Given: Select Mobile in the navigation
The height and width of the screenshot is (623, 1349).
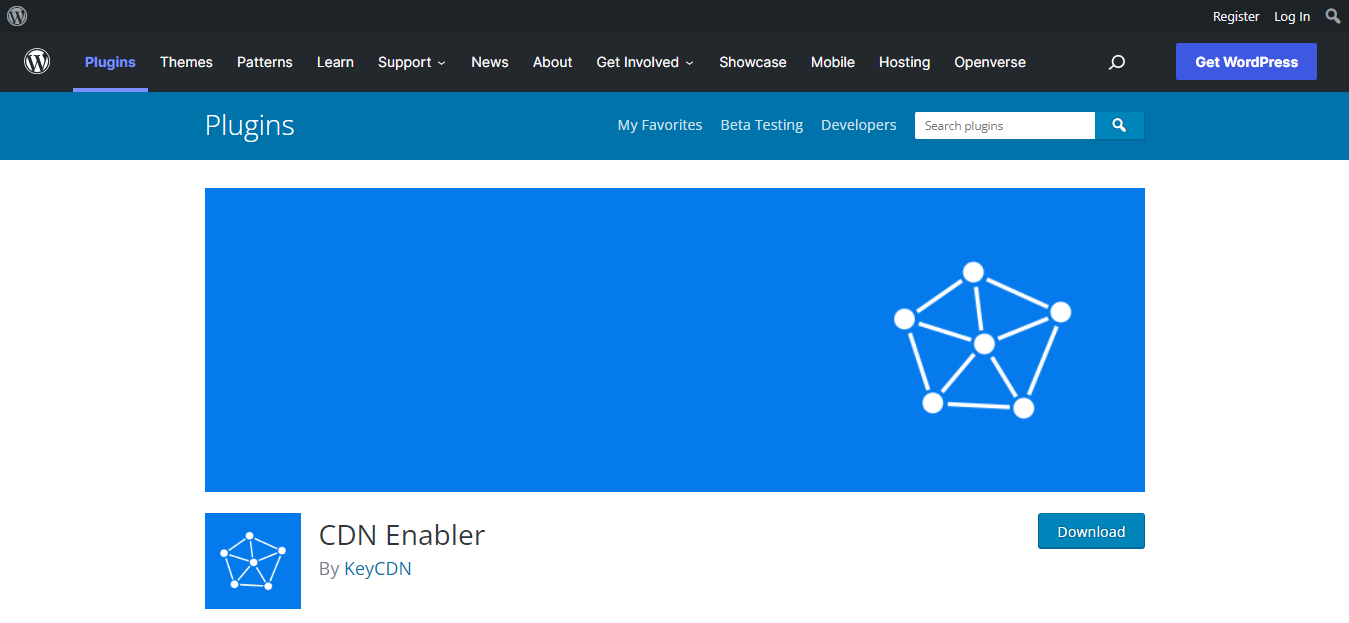Looking at the screenshot, I should (833, 62).
